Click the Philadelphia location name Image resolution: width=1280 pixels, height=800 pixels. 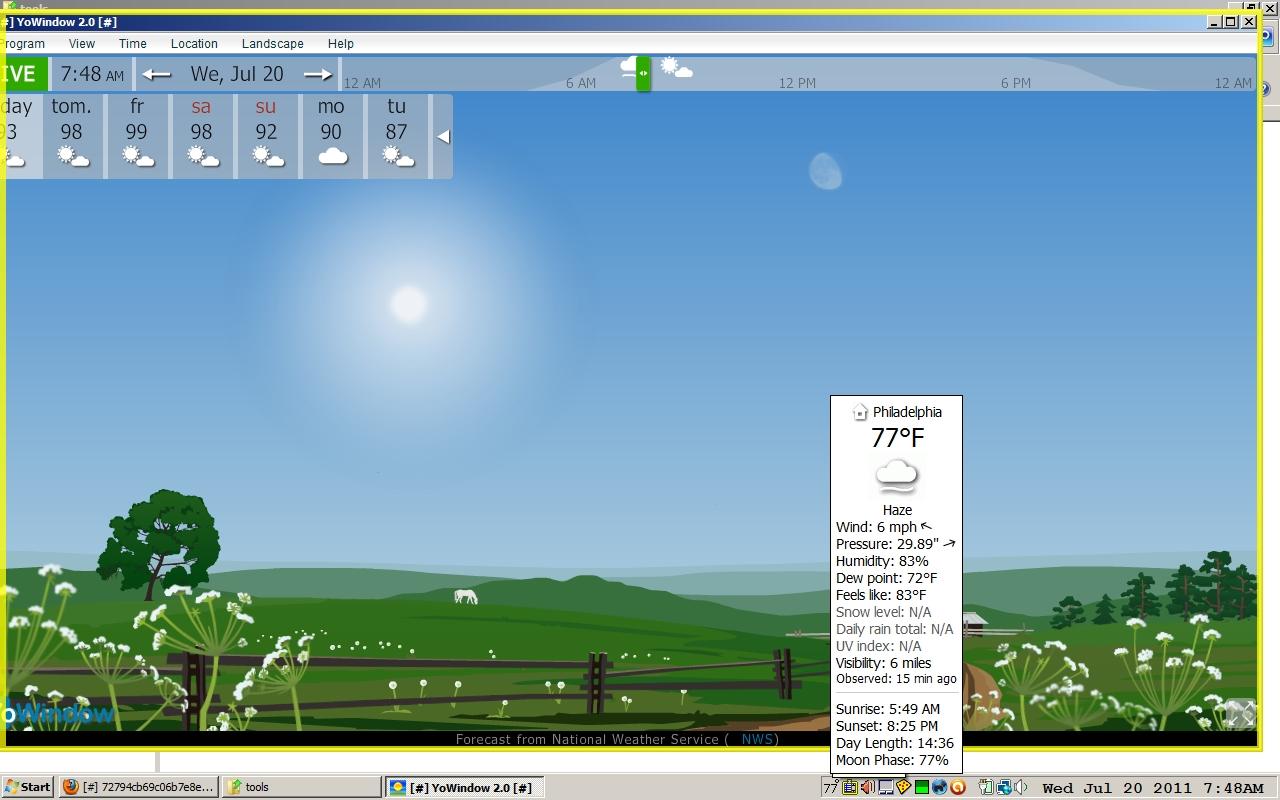tap(907, 412)
